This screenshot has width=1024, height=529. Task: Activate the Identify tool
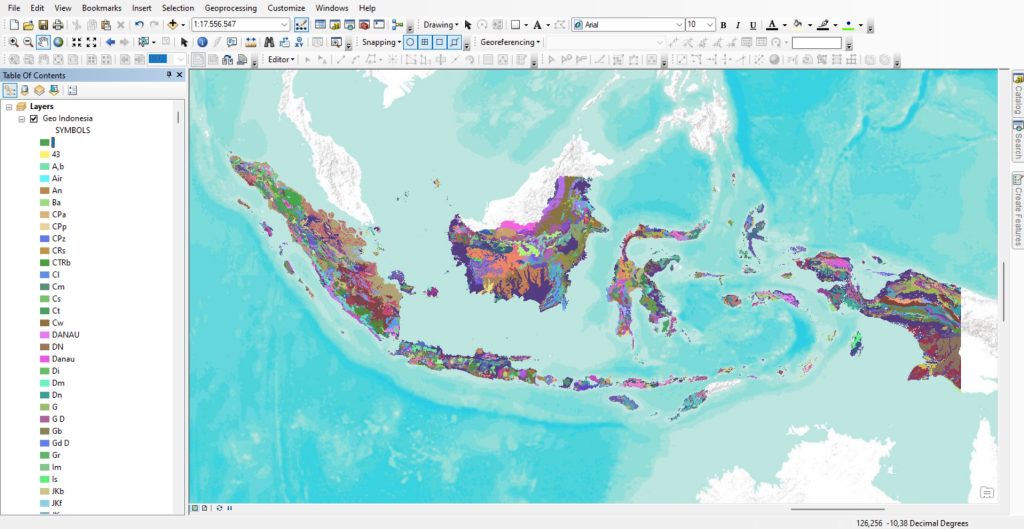[x=202, y=42]
